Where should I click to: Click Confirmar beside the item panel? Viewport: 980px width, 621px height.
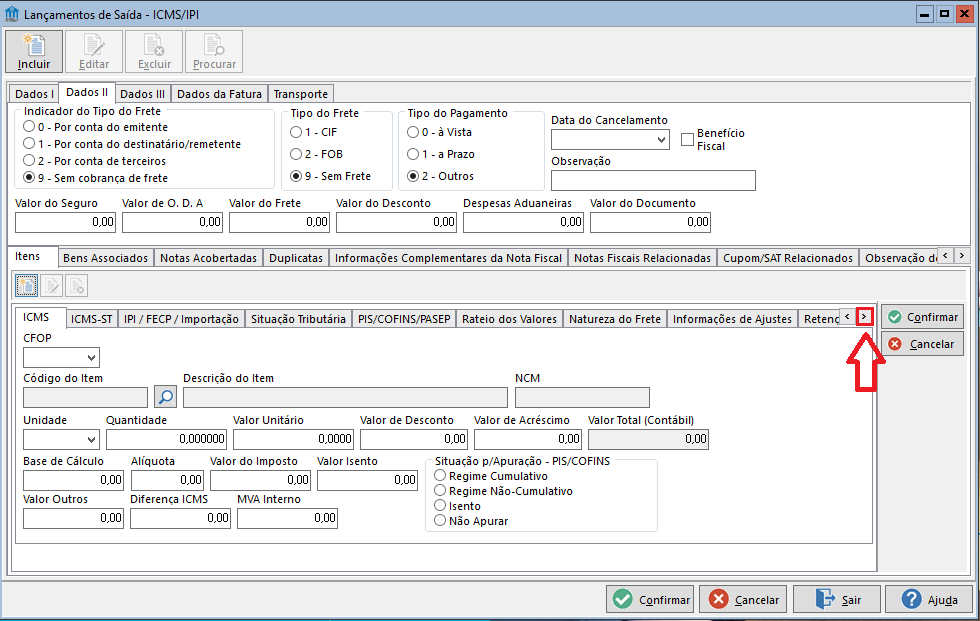click(x=922, y=317)
